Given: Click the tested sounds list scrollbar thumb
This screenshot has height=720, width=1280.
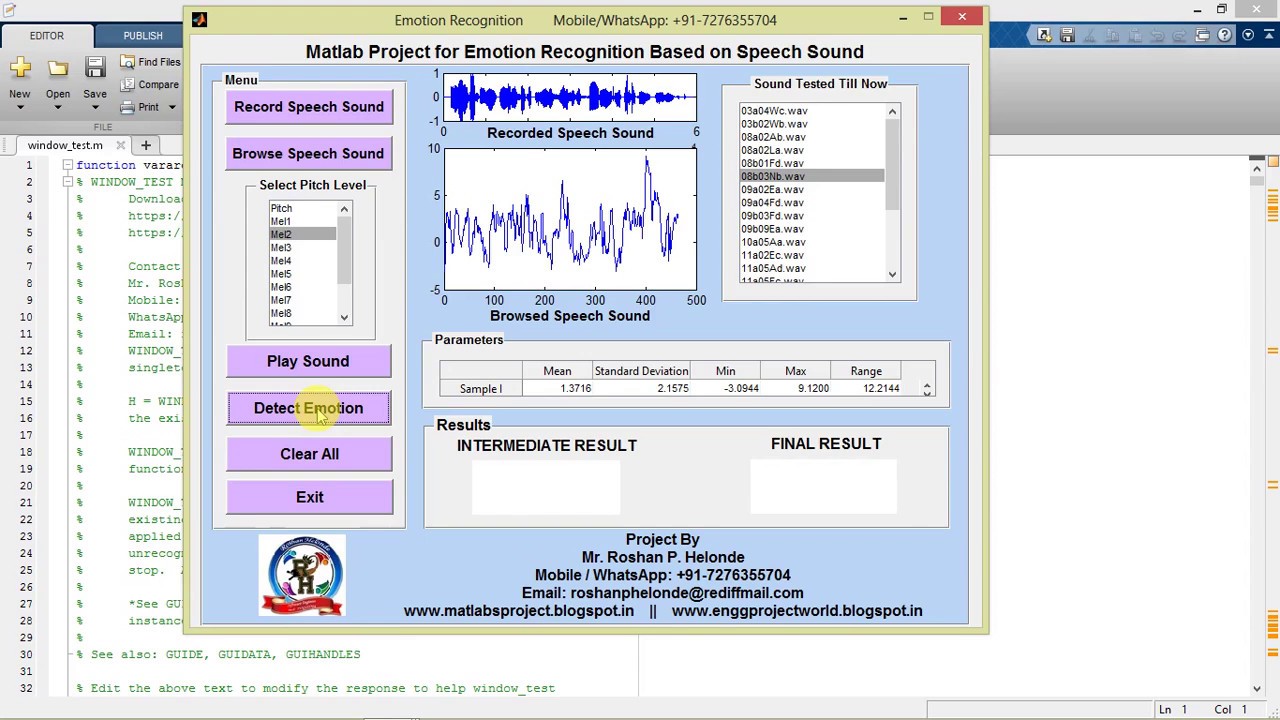Looking at the screenshot, I should 892,164.
